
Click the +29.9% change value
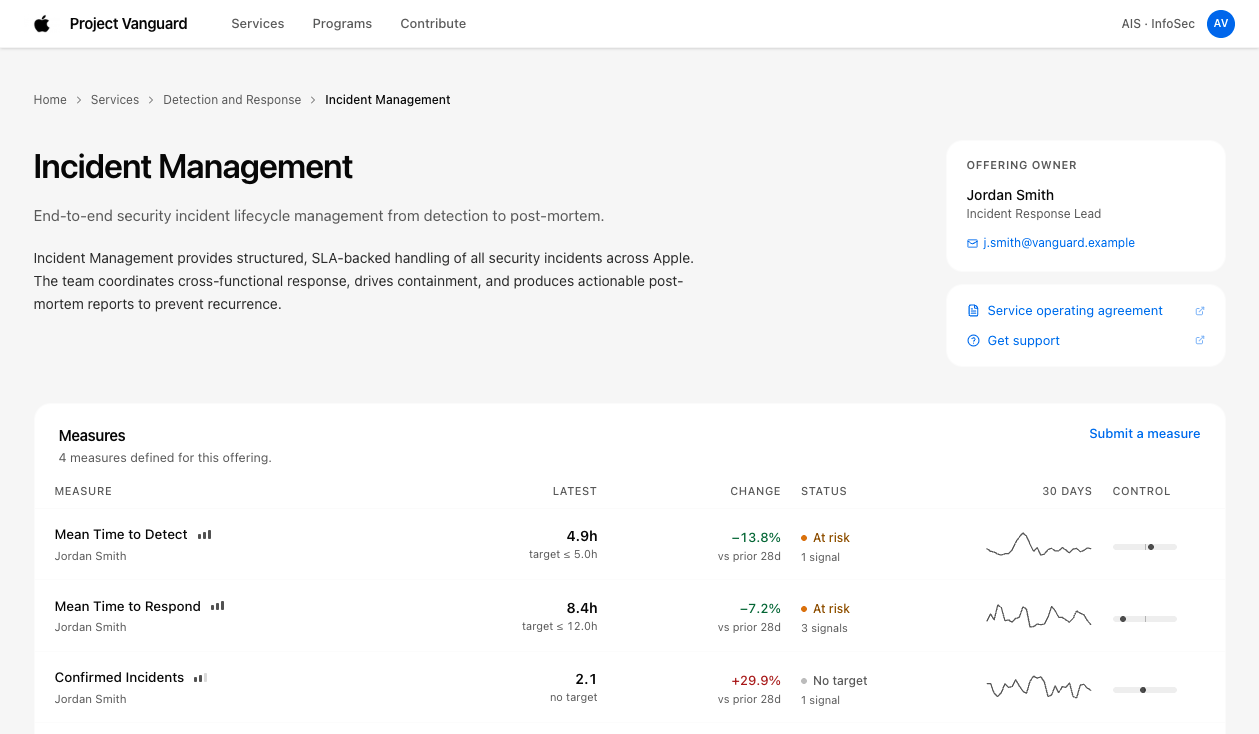(x=756, y=681)
